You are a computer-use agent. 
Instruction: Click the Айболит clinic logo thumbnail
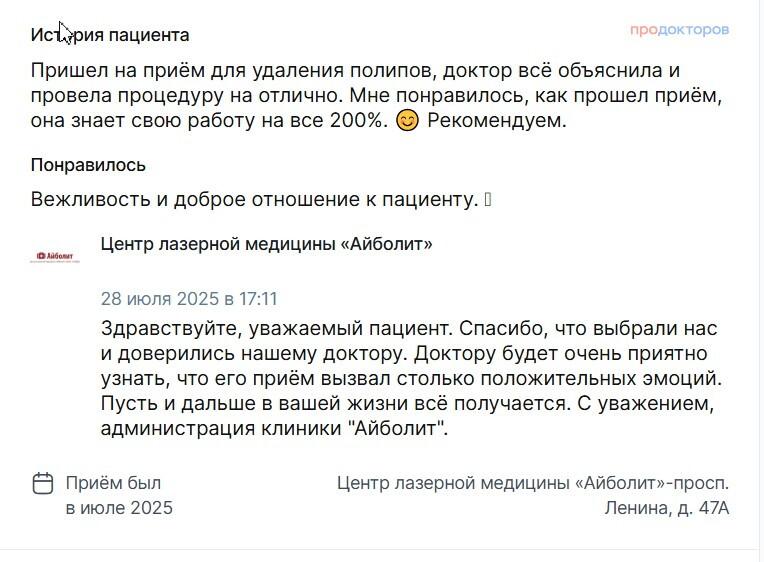pyautogui.click(x=55, y=257)
